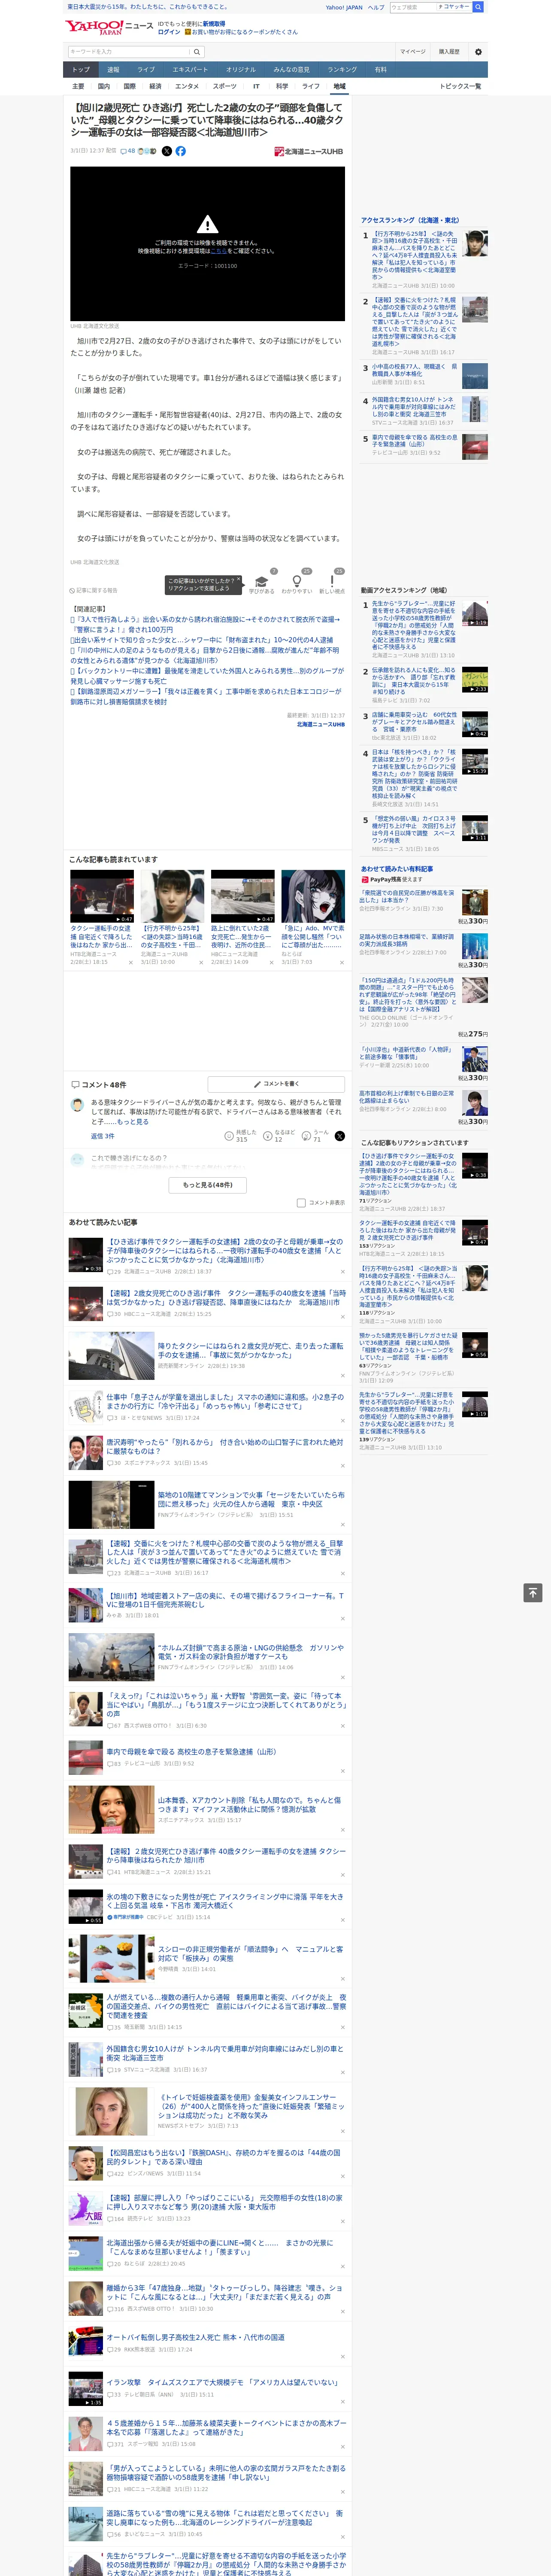551x2576 pixels.
Task: Dismiss the タクシー運転手の女逮捕 recommended card
Action: (x=131, y=963)
